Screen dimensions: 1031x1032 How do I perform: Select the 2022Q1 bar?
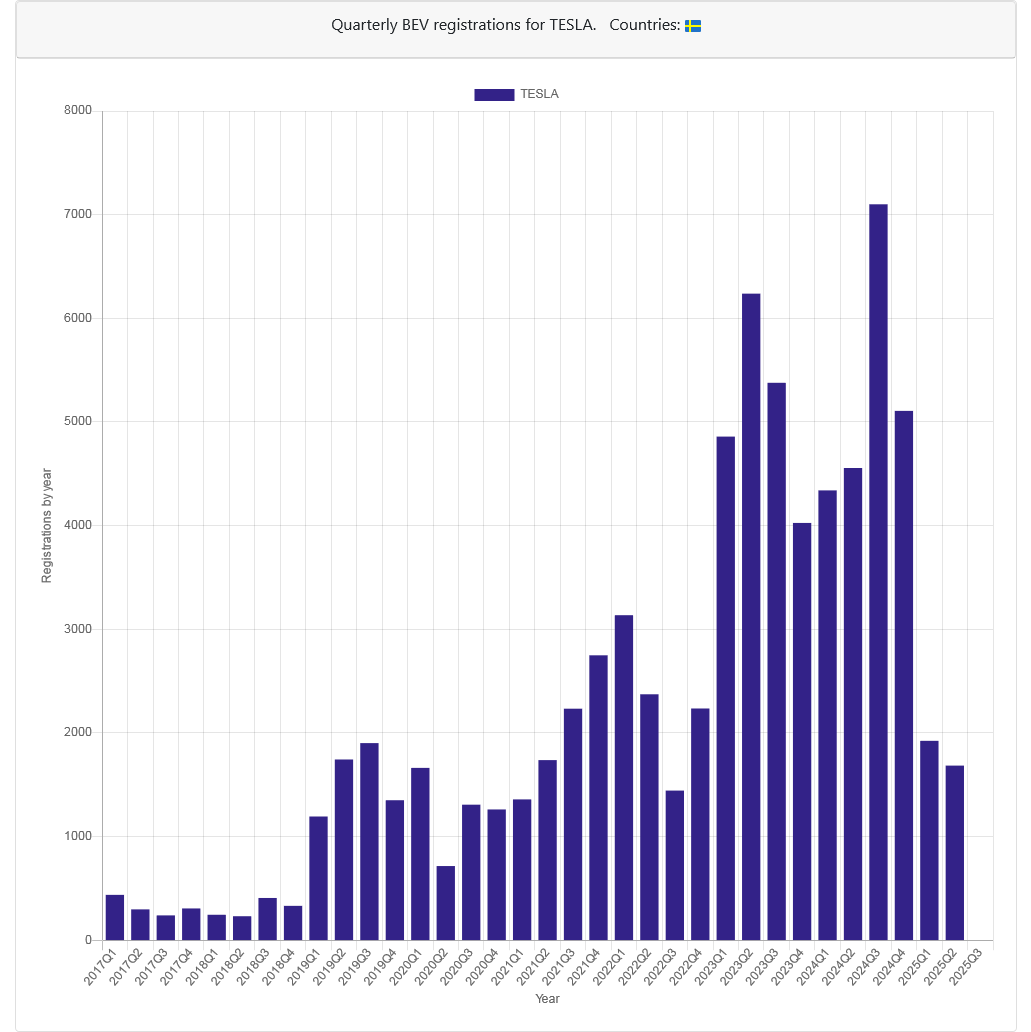point(624,778)
